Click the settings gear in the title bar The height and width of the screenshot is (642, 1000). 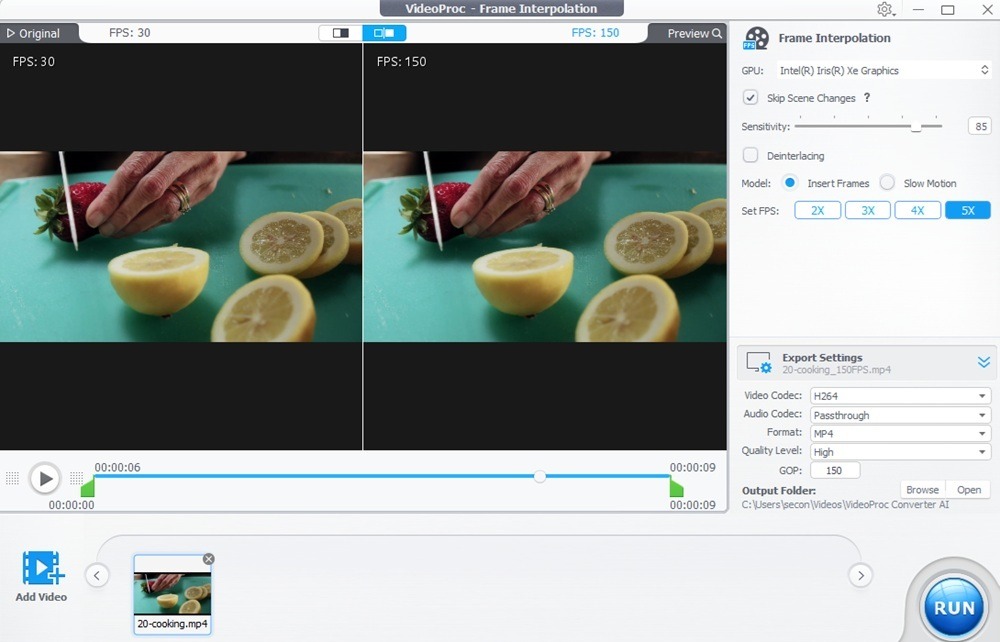point(886,9)
